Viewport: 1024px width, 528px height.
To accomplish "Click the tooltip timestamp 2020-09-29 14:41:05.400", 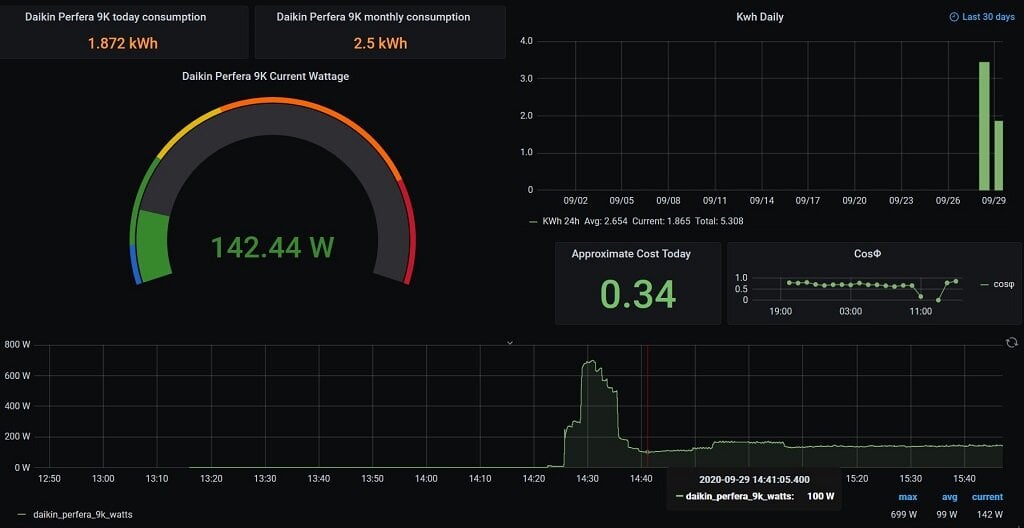I will coord(754,480).
